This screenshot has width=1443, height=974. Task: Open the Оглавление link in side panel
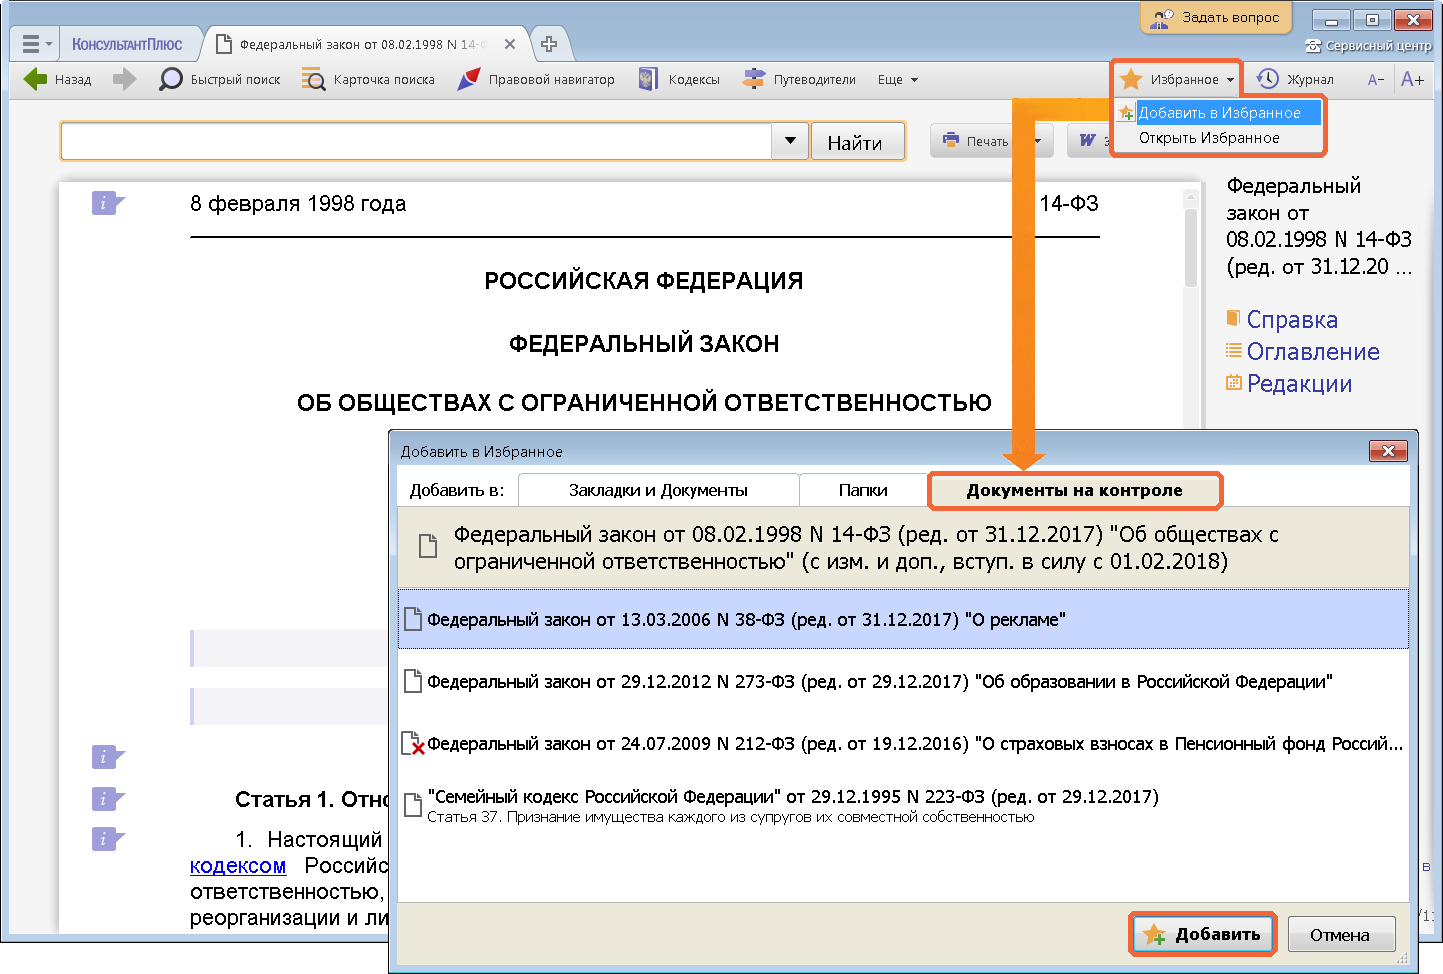click(1312, 352)
